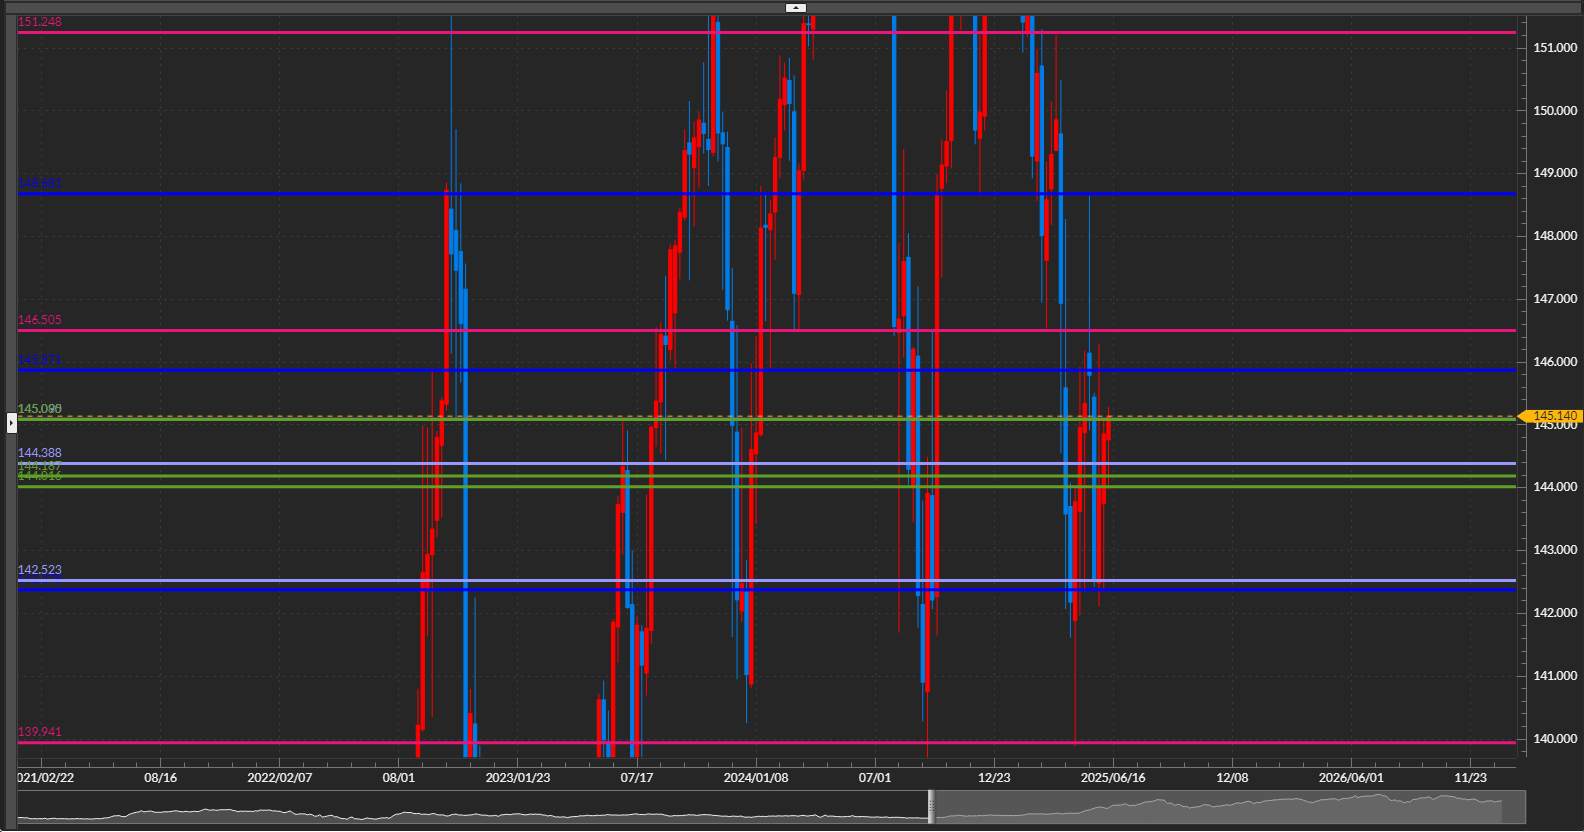Click the 07/01 date axis label
The width and height of the screenshot is (1584, 832).
click(x=875, y=778)
